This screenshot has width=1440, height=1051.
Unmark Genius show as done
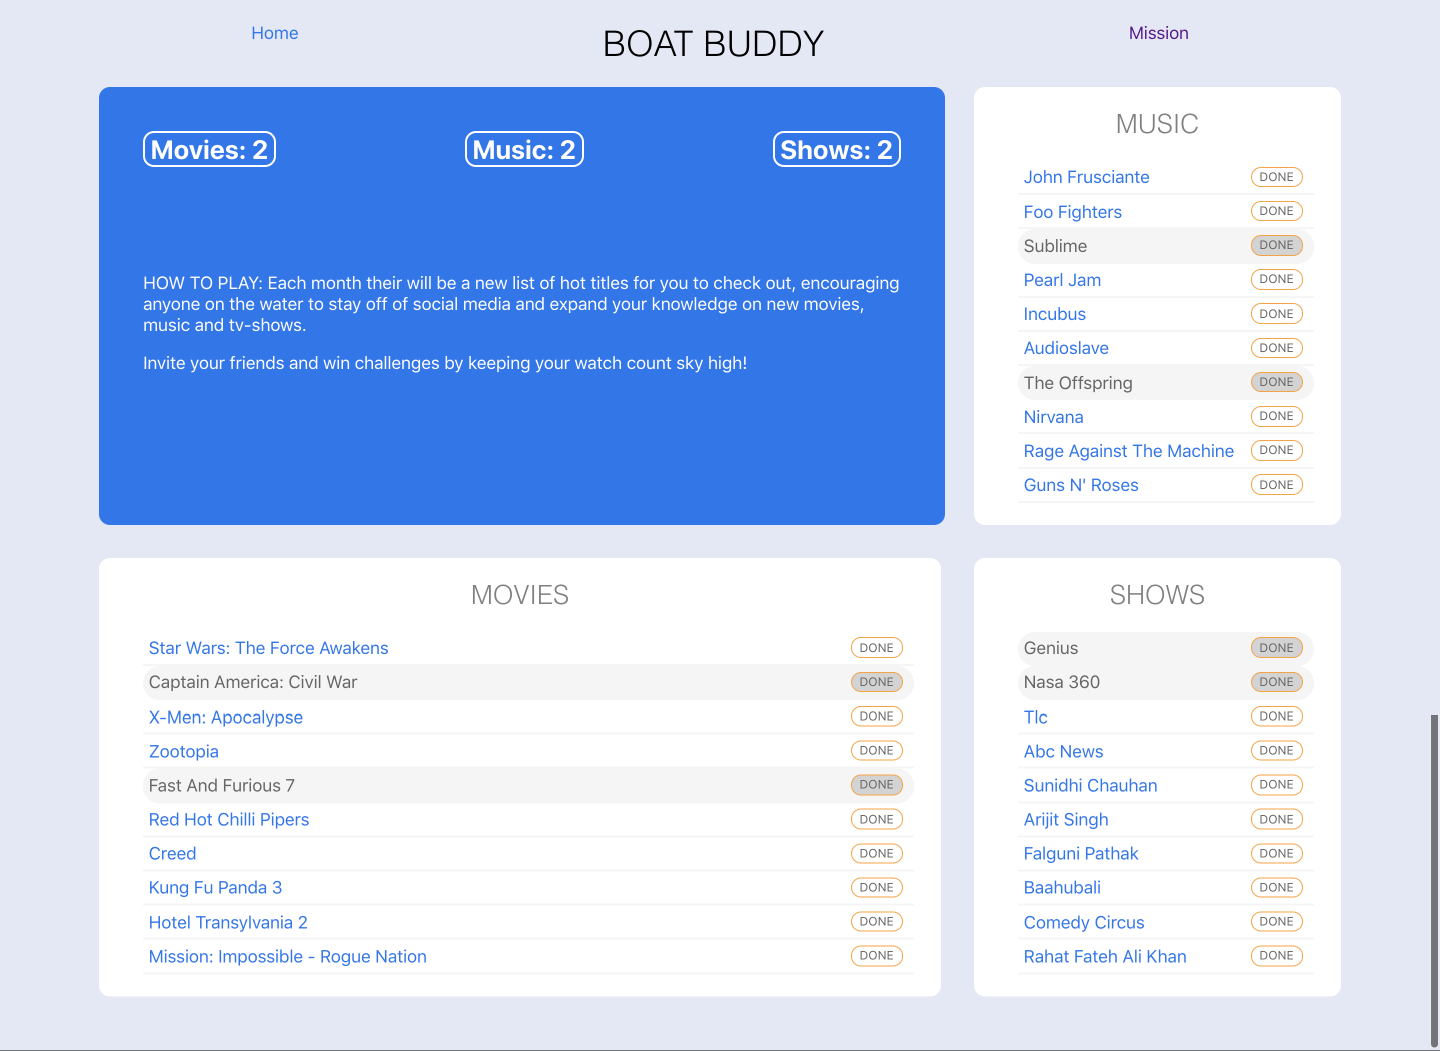pyautogui.click(x=1276, y=647)
